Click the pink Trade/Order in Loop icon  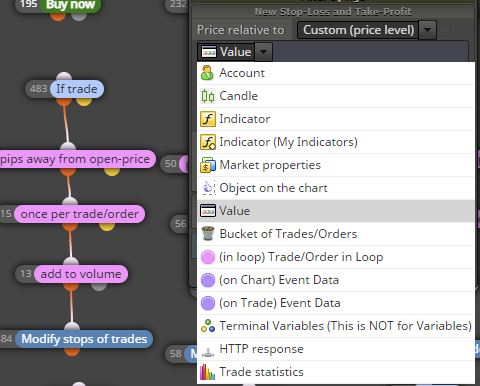pos(208,257)
